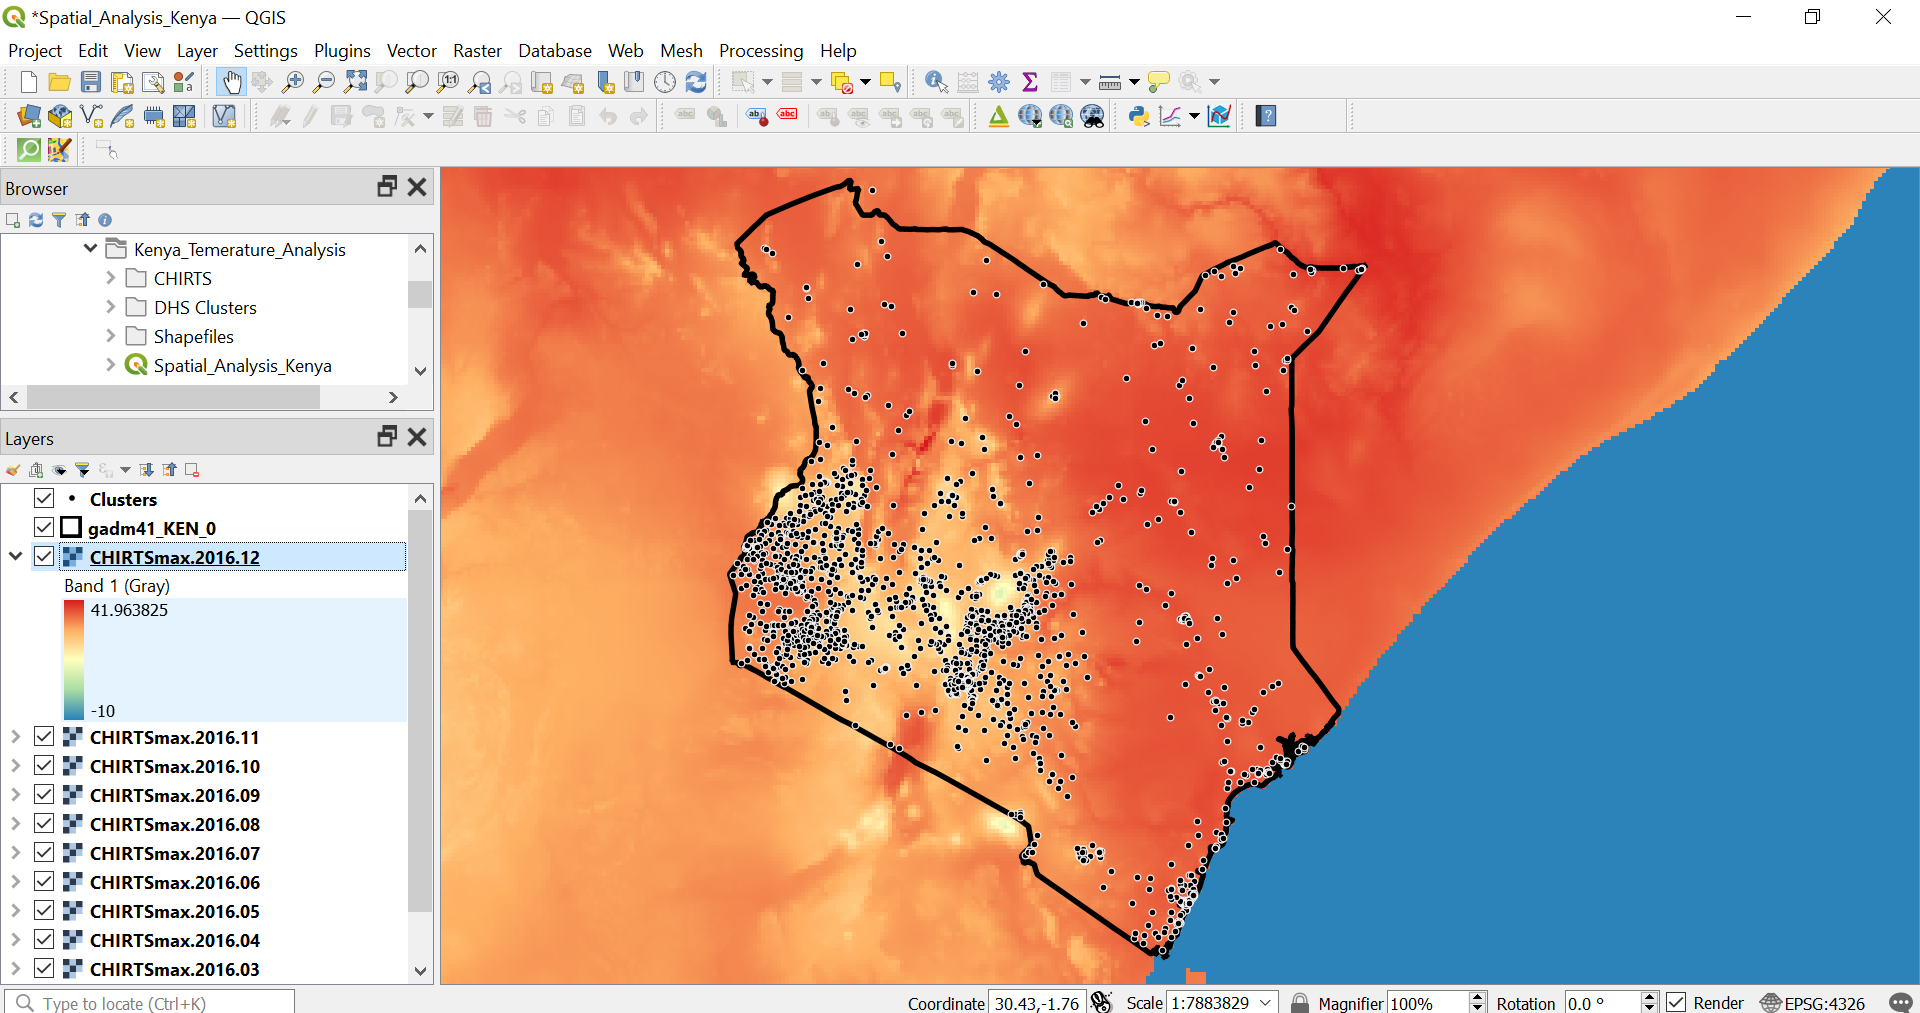The height and width of the screenshot is (1013, 1920).
Task: Toggle visibility of CHIRTSmax.2016.11 layer
Action: click(44, 736)
